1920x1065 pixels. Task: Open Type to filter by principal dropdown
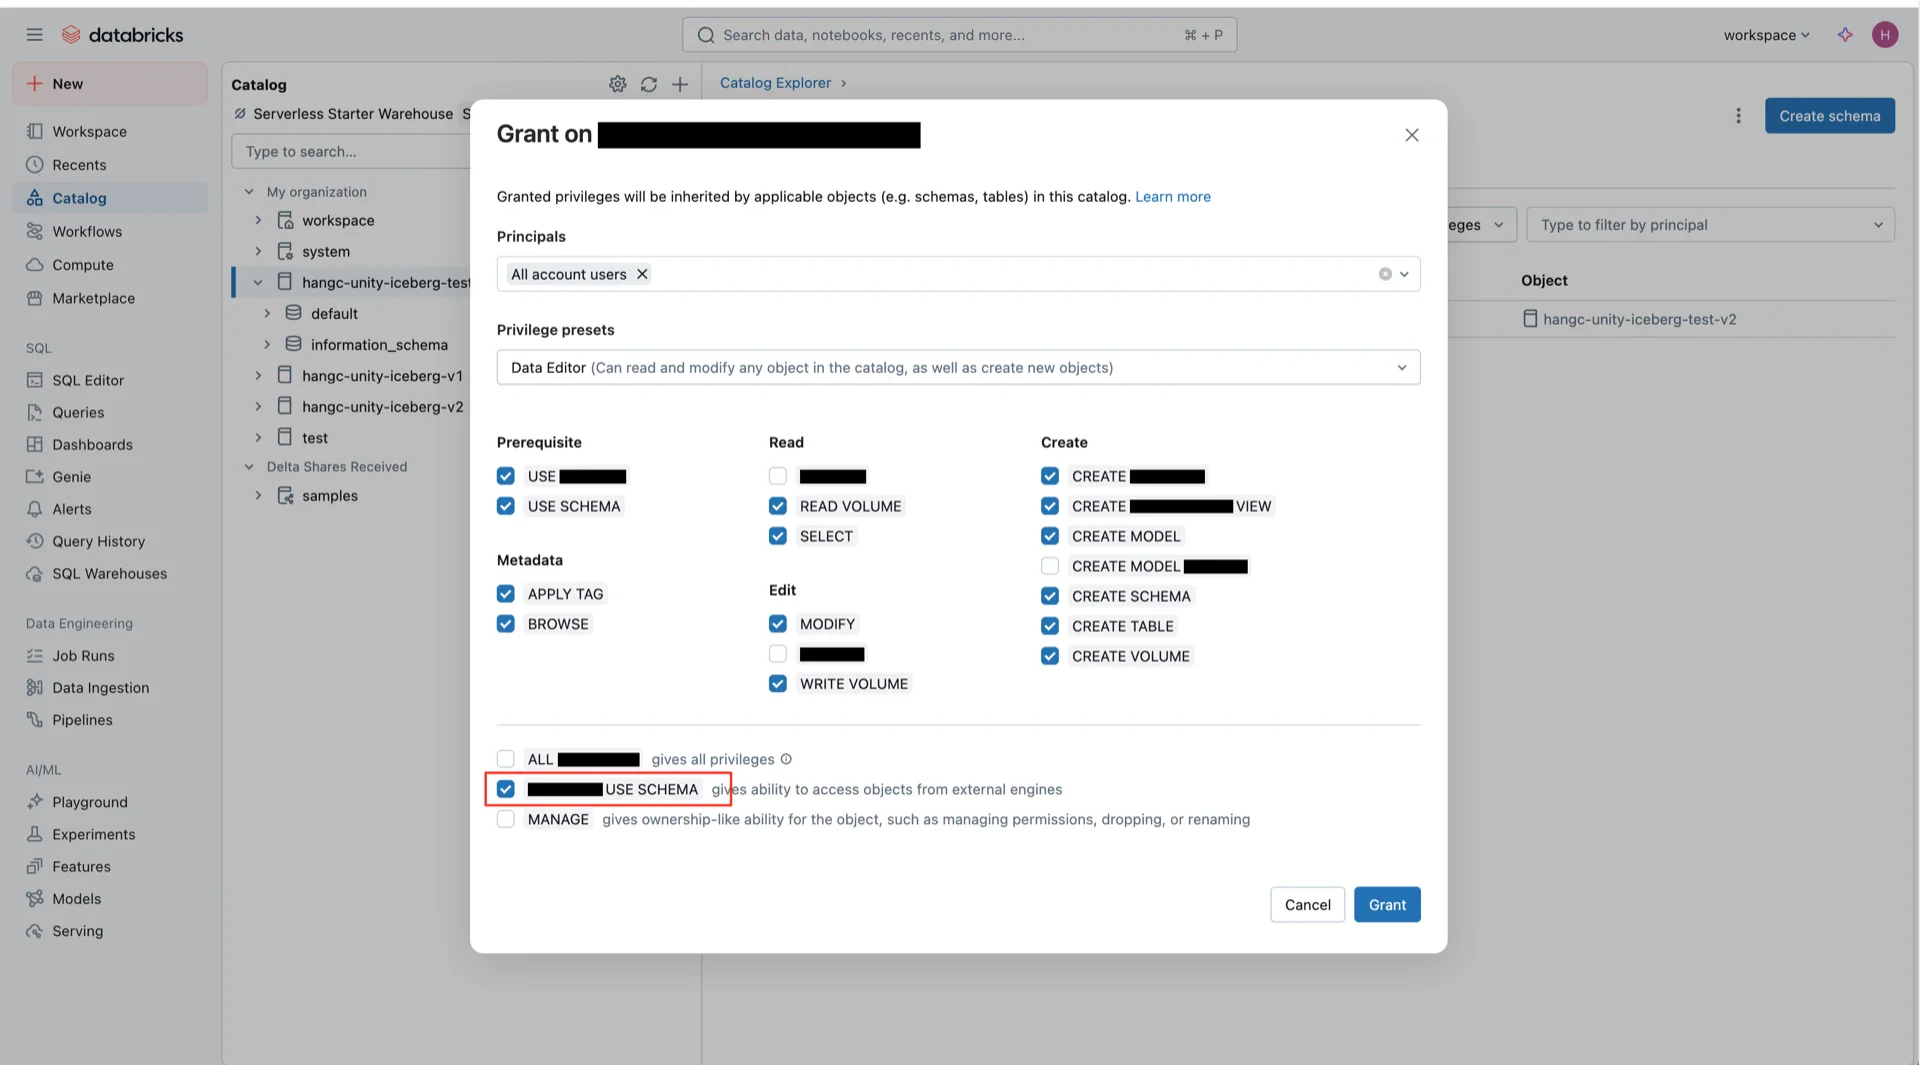point(1710,225)
